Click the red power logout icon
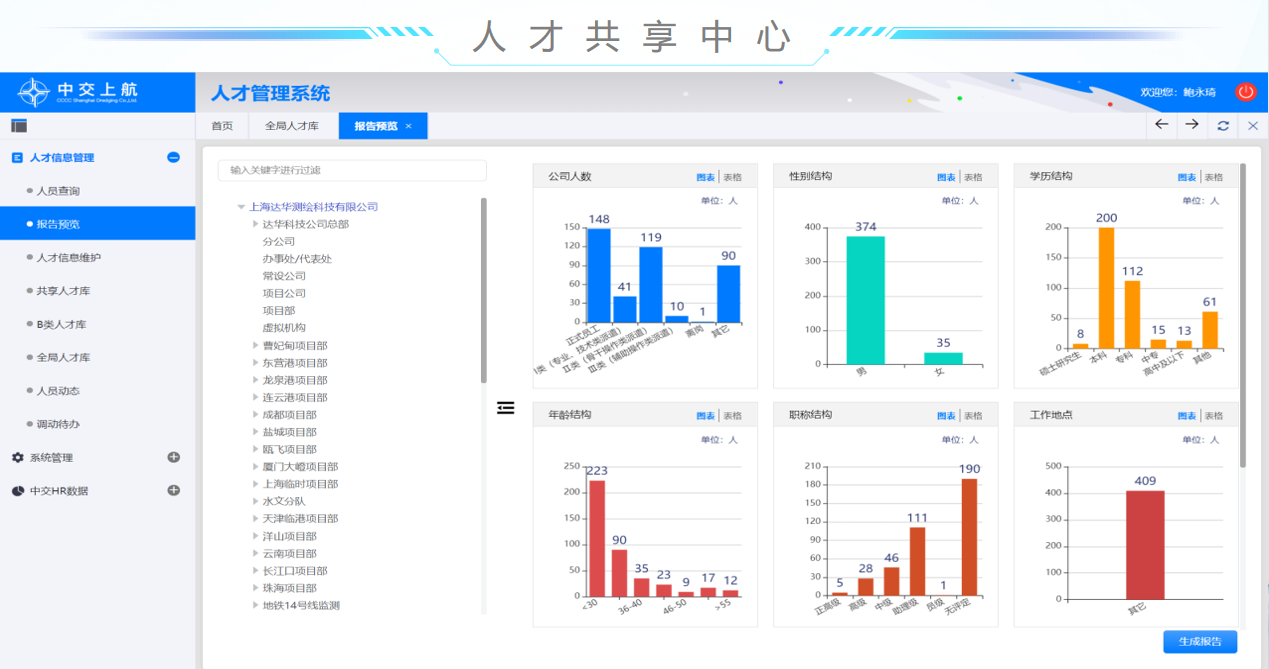Viewport: 1269px width, 669px height. tap(1245, 92)
